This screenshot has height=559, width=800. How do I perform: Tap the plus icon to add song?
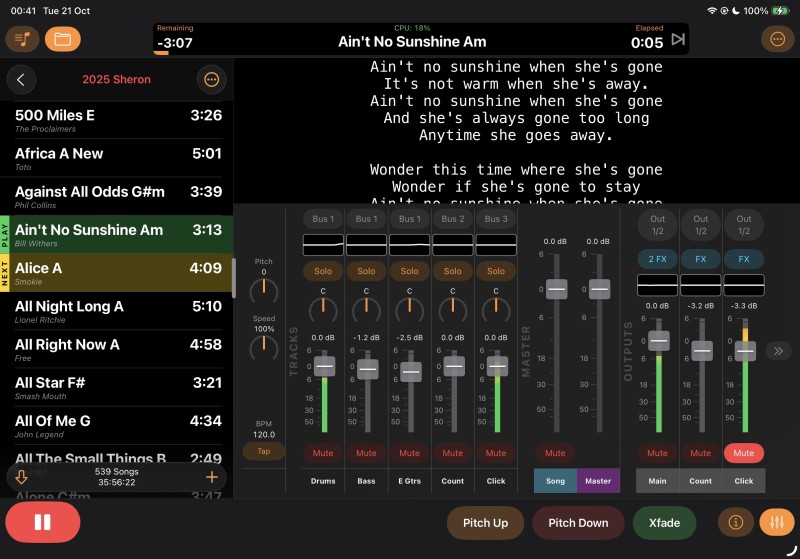click(x=211, y=477)
